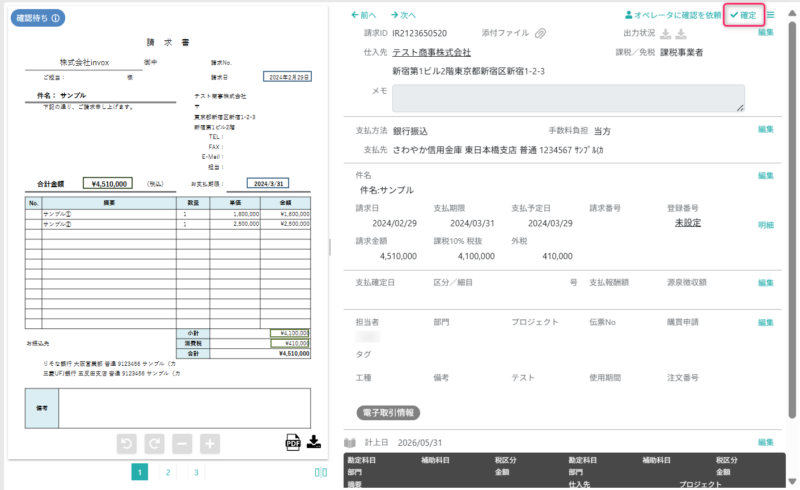Click the invoice row サンプル①
Viewport: 800px width, 490px height.
click(x=168, y=214)
